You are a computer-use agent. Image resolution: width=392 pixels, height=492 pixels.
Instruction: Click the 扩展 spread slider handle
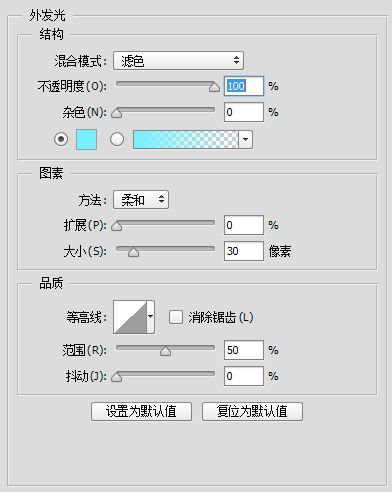(116, 226)
